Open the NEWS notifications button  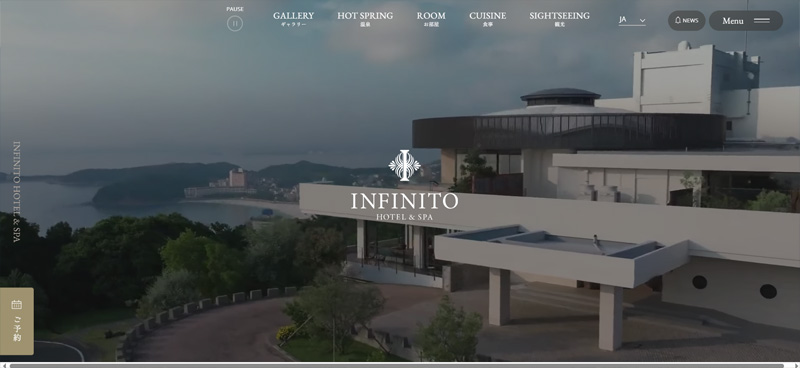[x=686, y=20]
